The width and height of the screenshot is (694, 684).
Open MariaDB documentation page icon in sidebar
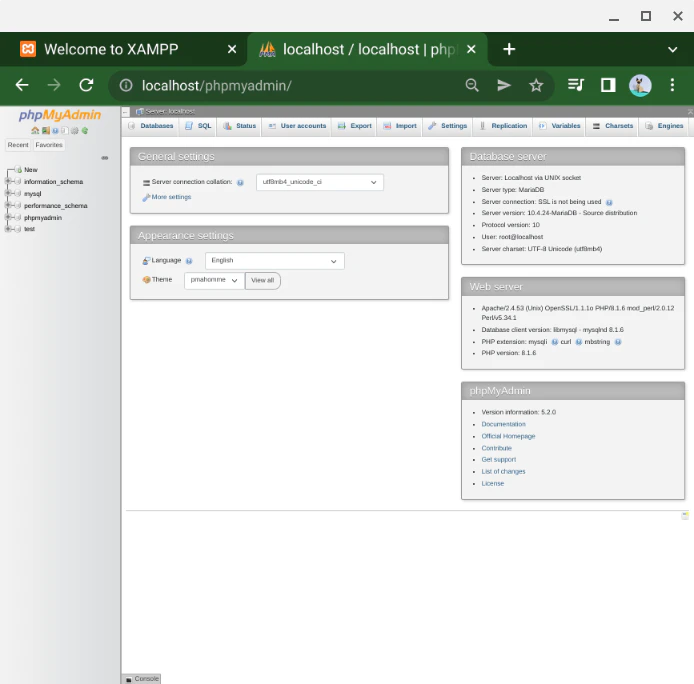tap(65, 131)
